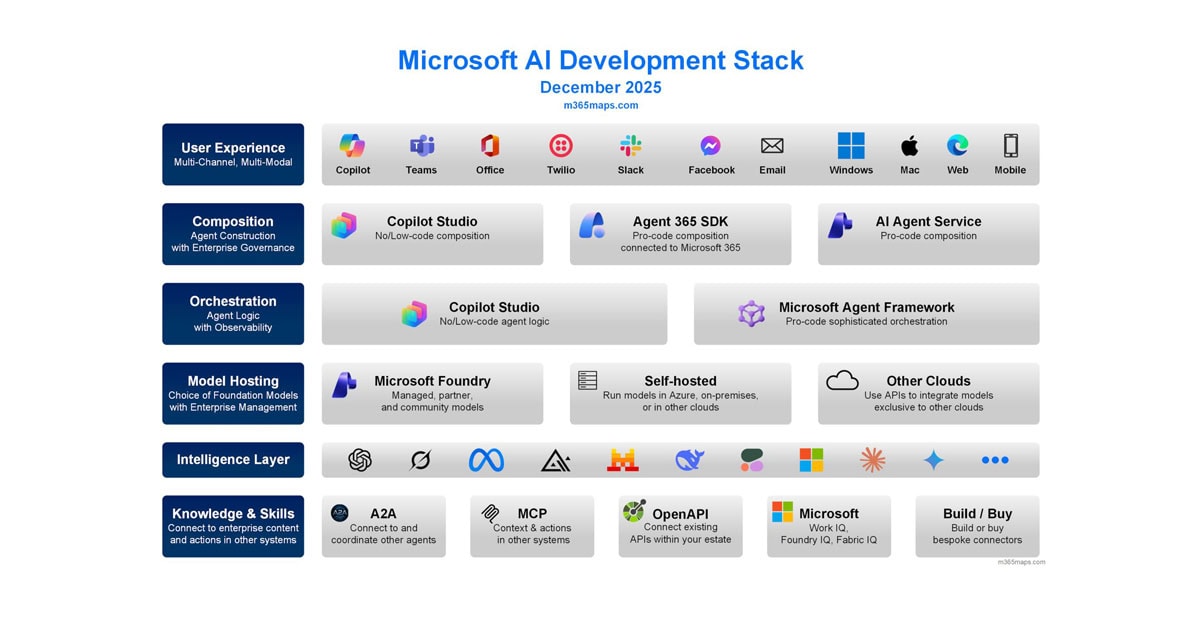Click the Apple Mac icon

[909, 146]
